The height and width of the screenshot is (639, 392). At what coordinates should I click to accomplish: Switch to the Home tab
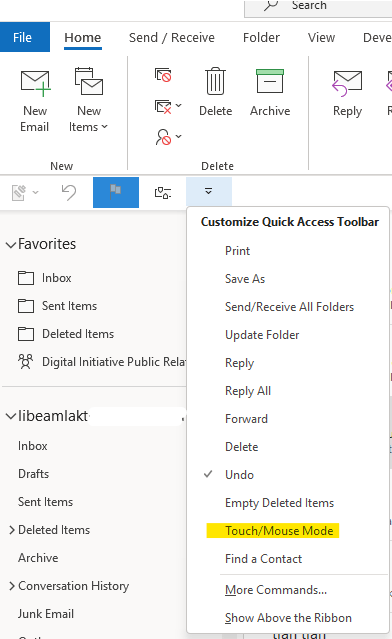tap(83, 37)
